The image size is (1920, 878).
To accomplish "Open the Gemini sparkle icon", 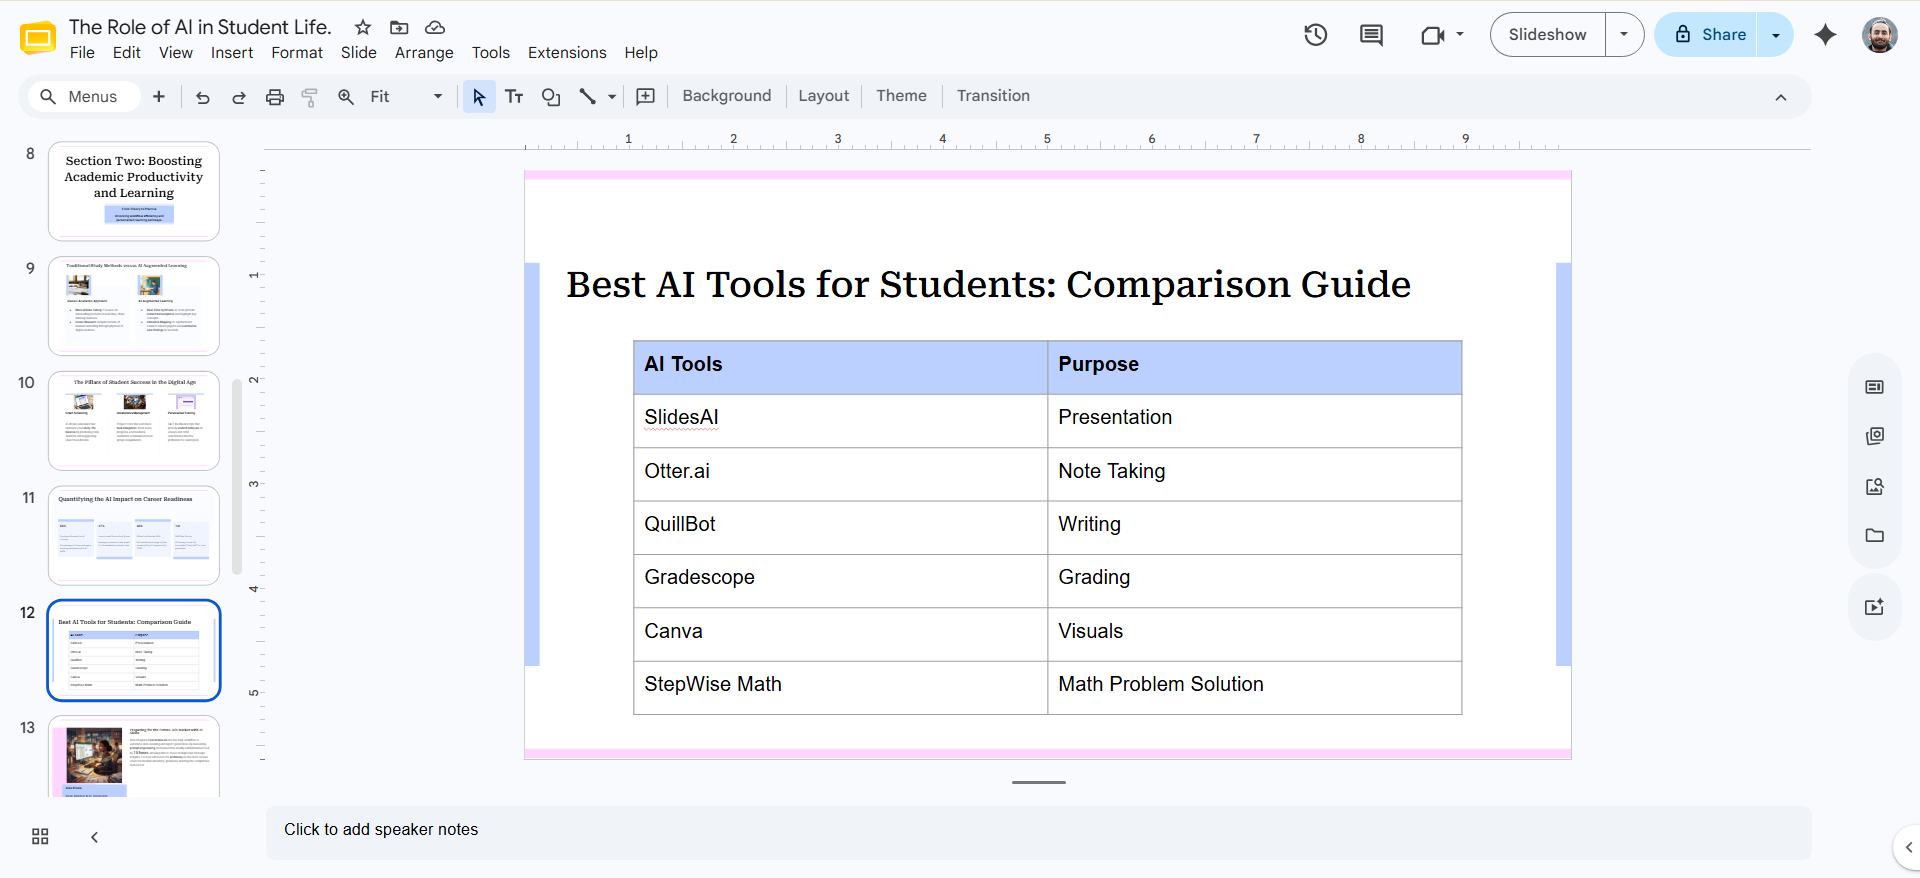I will tap(1826, 35).
